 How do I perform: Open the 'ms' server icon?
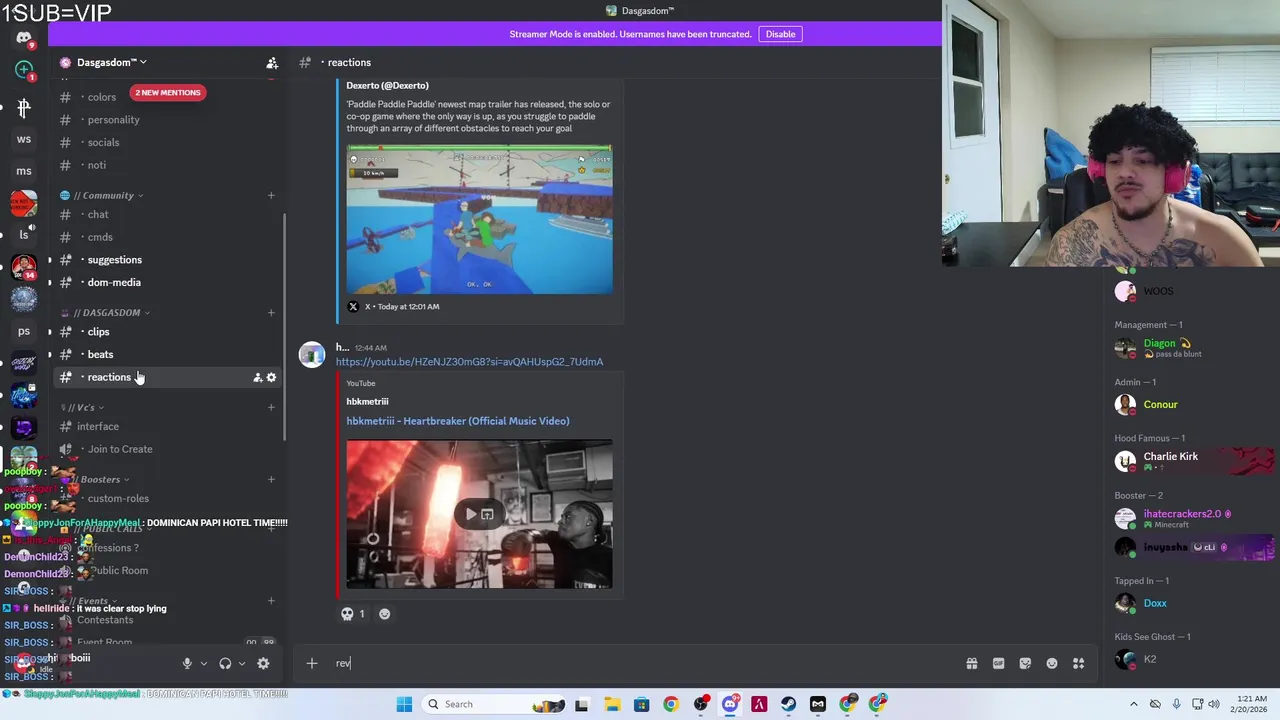point(24,171)
